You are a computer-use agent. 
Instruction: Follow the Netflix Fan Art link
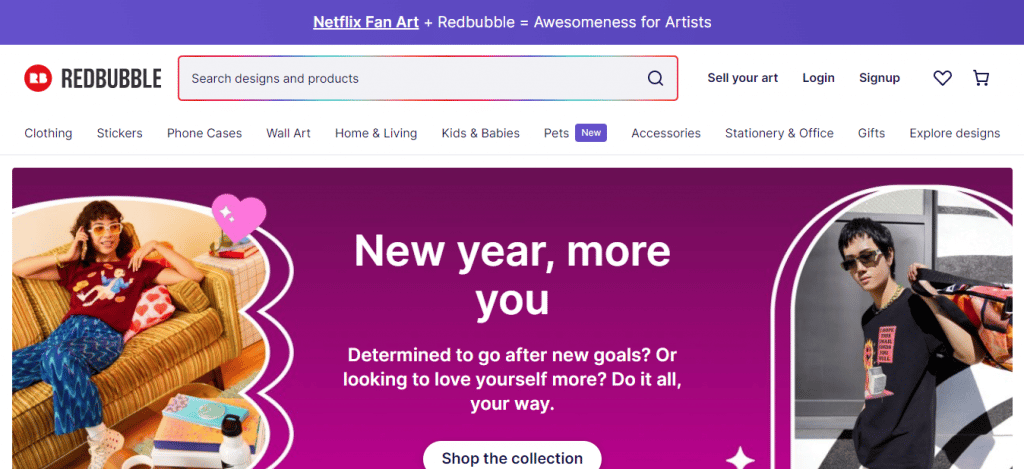click(366, 22)
